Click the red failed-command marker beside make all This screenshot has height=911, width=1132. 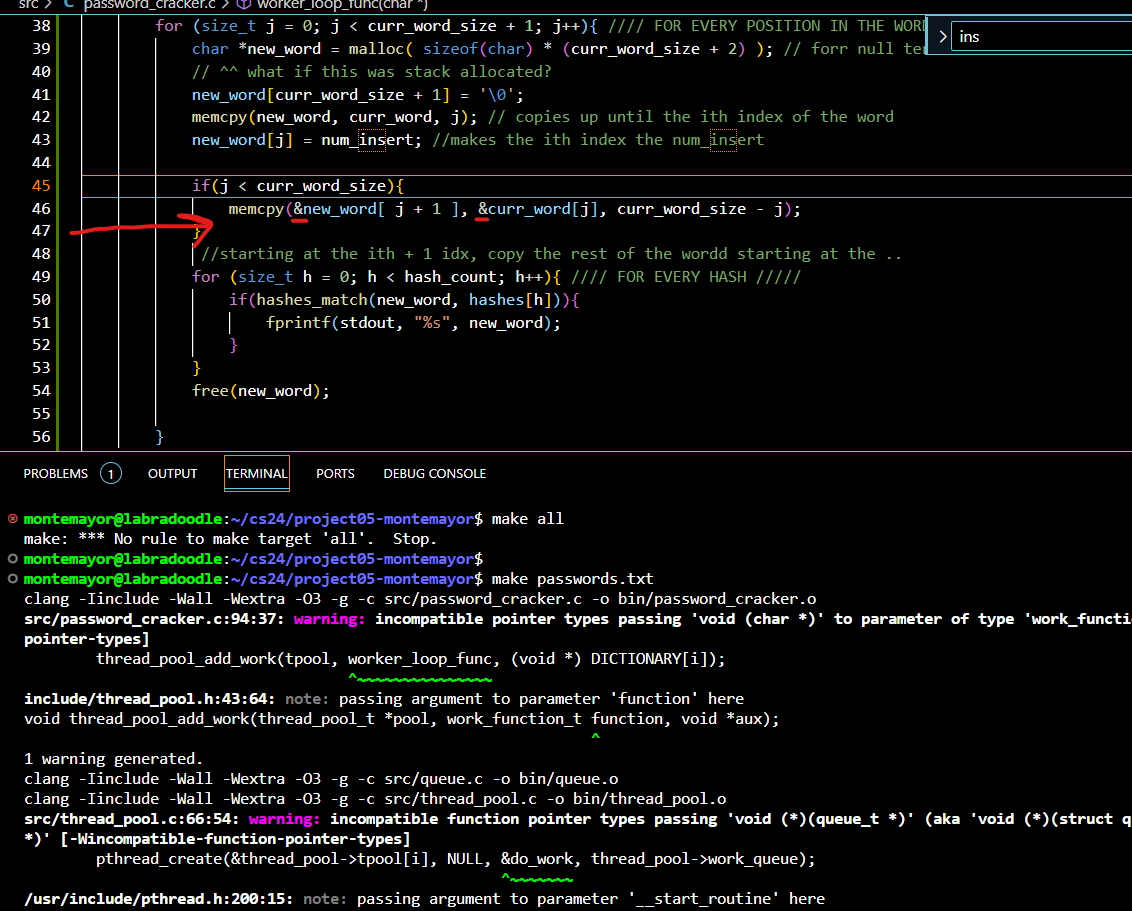click(x=12, y=519)
